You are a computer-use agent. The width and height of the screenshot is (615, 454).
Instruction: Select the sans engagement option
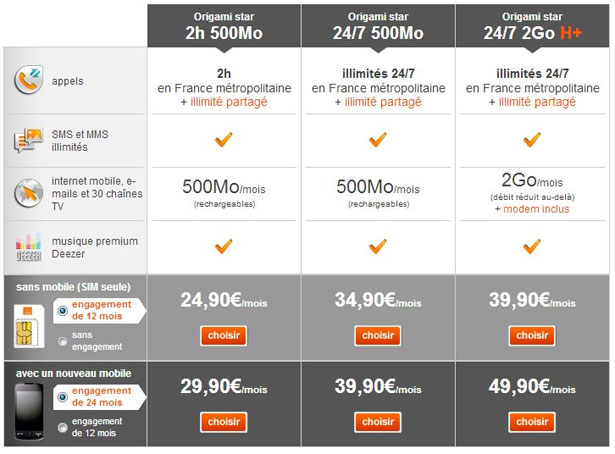coord(64,341)
